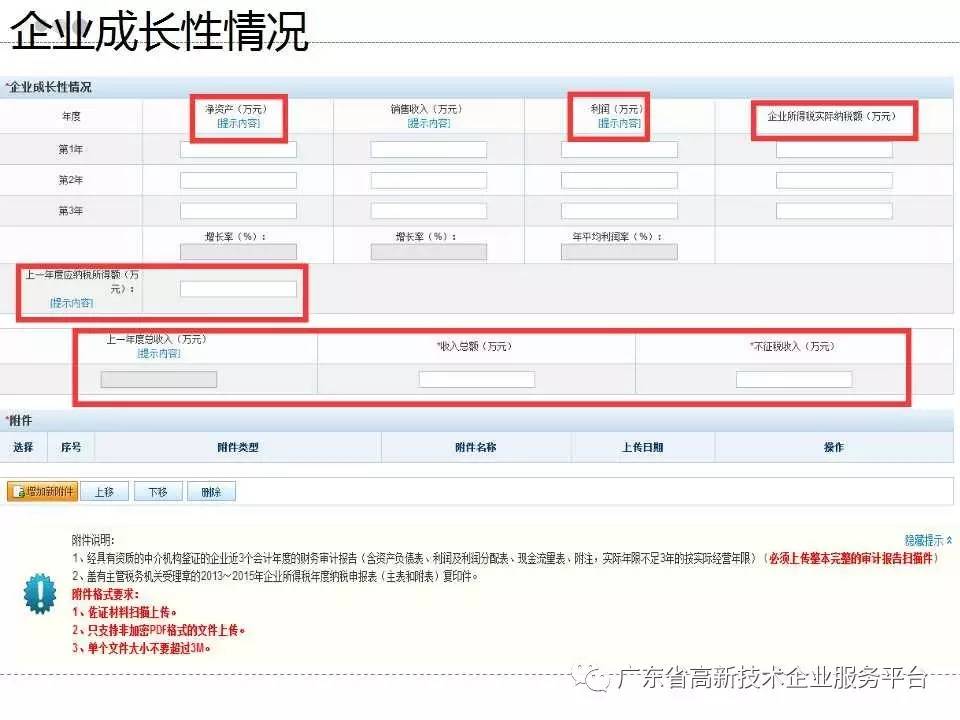
Task: Open 提示内容 link under 上一年度总收入
Action: (x=159, y=353)
